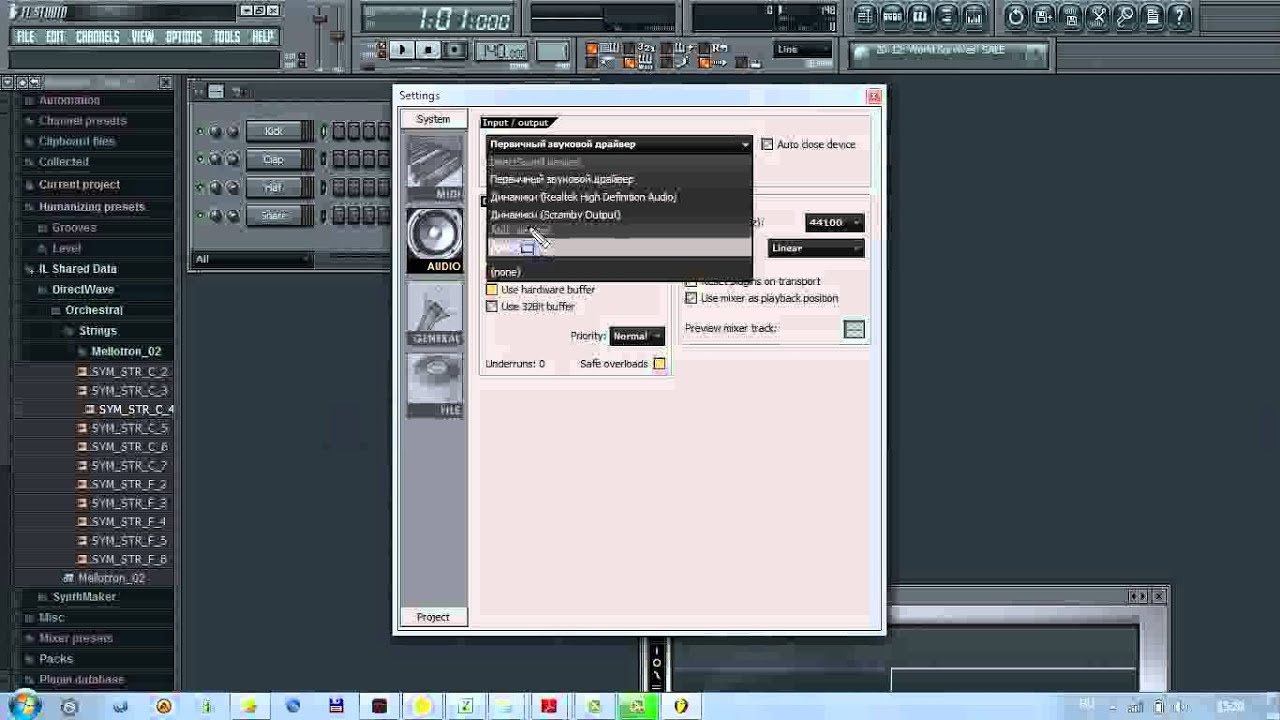Open the TOOLS menu
The image size is (1280, 720).
click(x=227, y=37)
